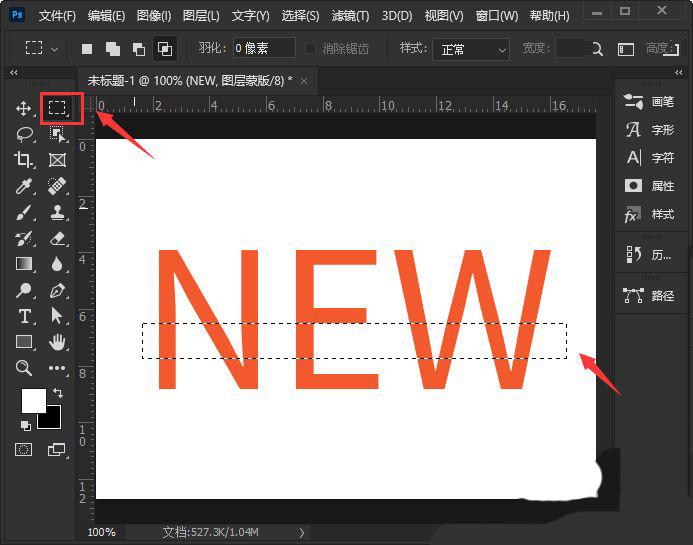
Task: Select the Lasso tool
Action: pos(25,134)
